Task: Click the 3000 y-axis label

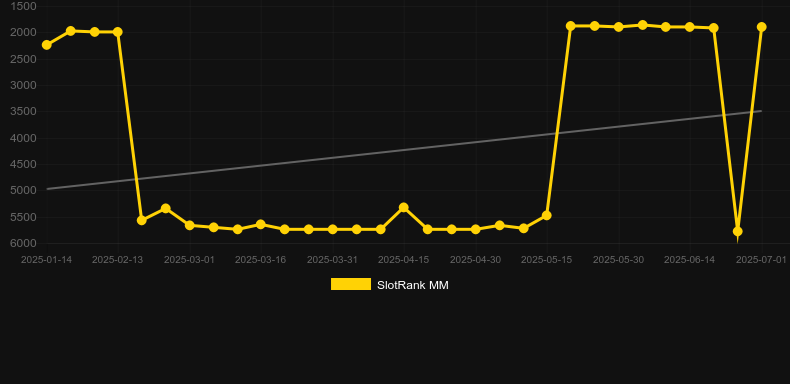Action: pyautogui.click(x=23, y=85)
